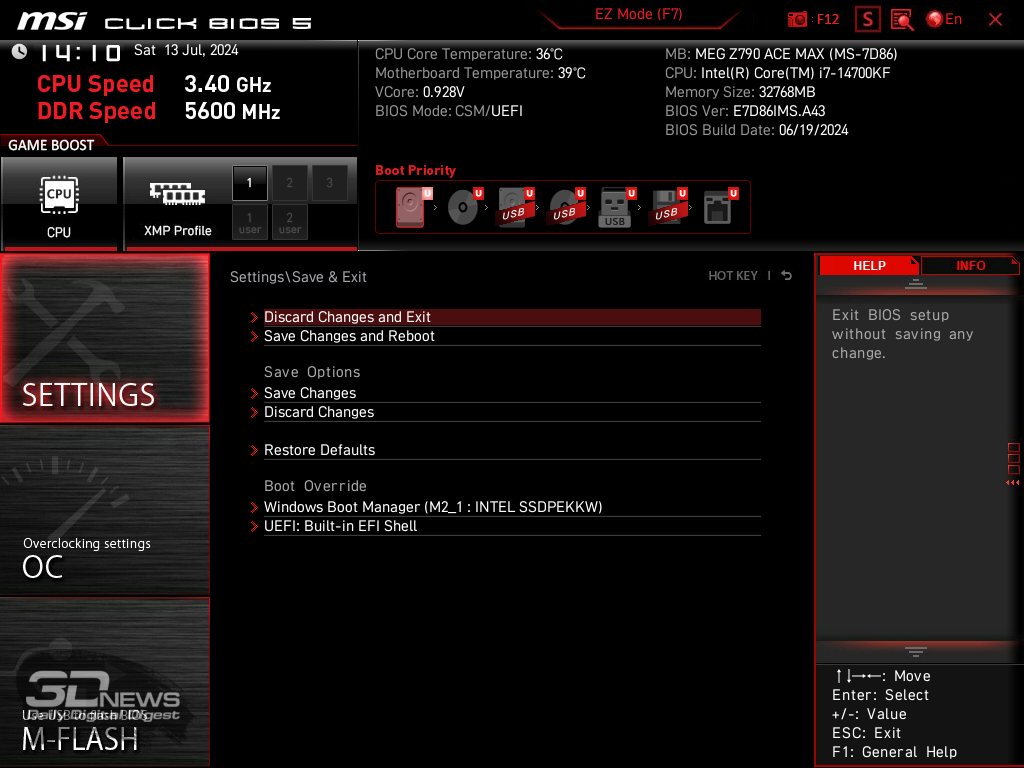Viewport: 1024px width, 768px height.
Task: Select the hard disk boot priority icon
Action: [x=411, y=207]
